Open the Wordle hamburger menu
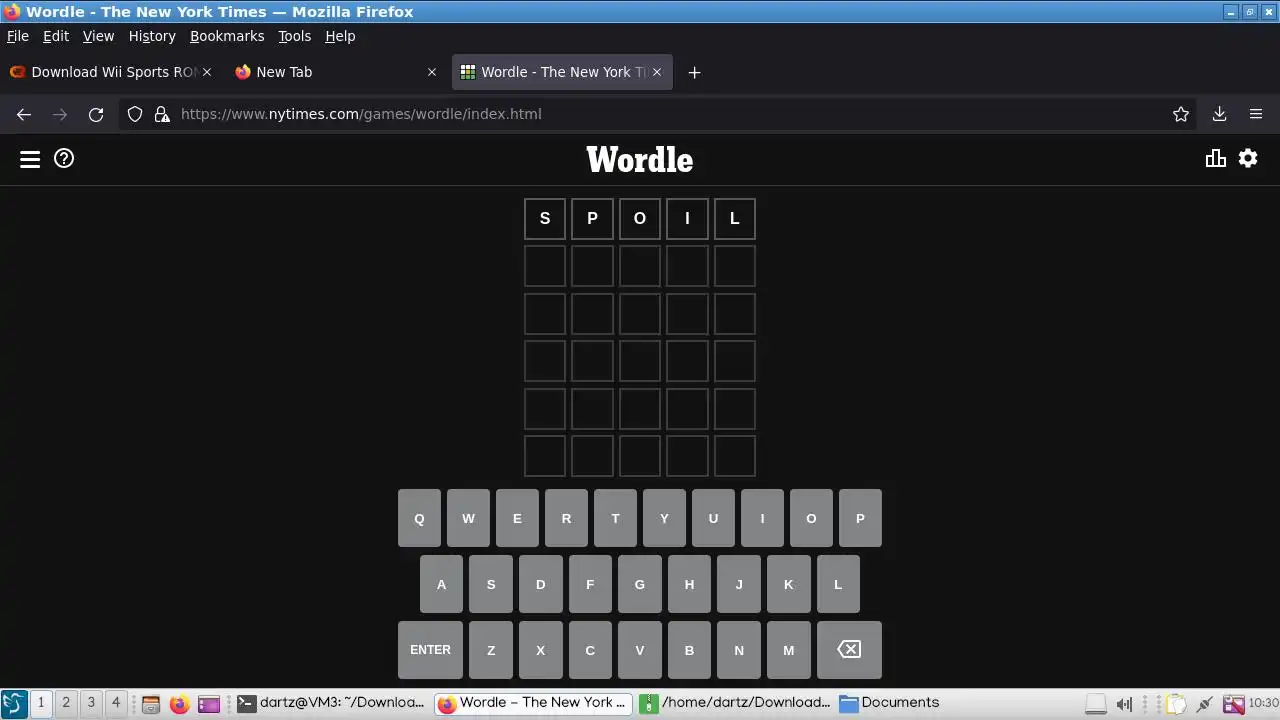The height and width of the screenshot is (720, 1280). coord(30,159)
